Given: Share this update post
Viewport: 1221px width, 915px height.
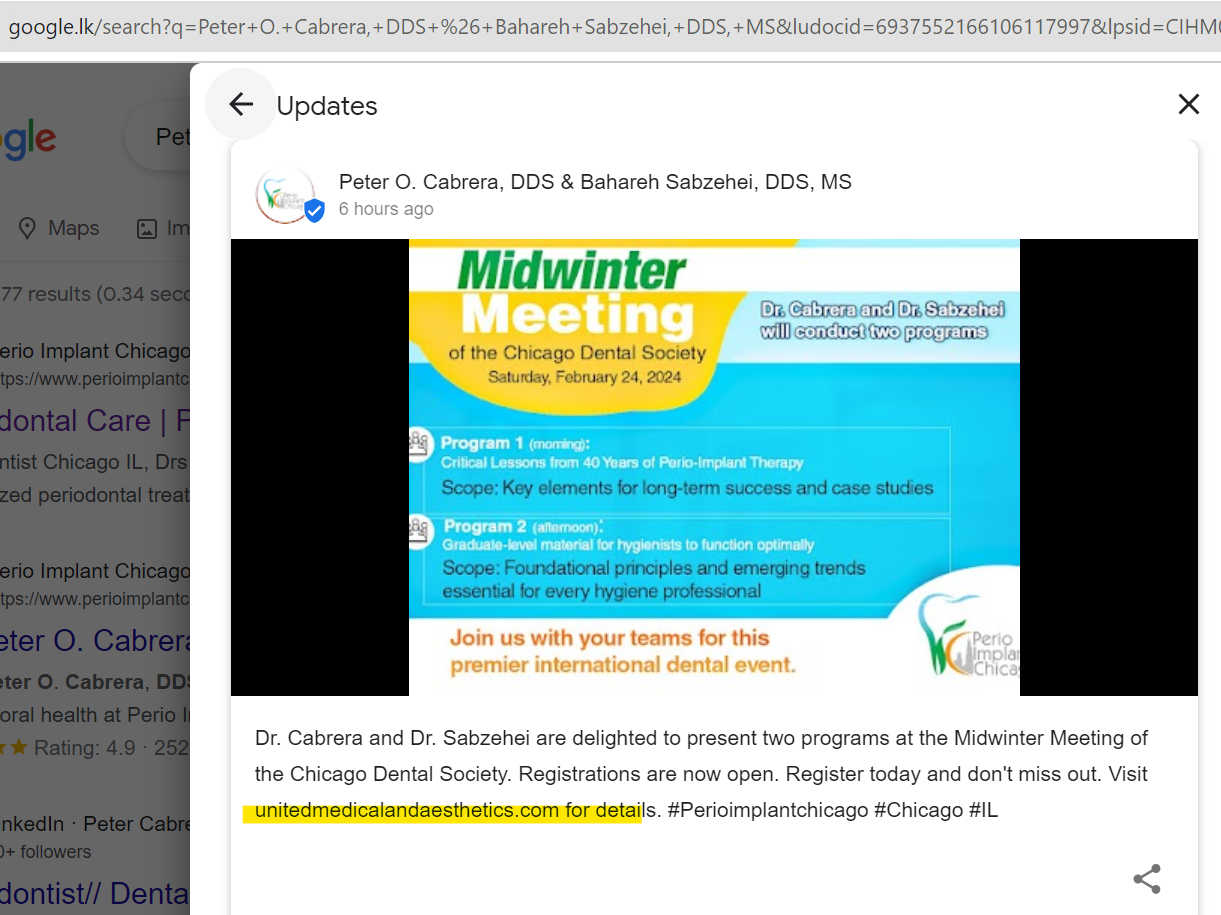Looking at the screenshot, I should [1147, 879].
